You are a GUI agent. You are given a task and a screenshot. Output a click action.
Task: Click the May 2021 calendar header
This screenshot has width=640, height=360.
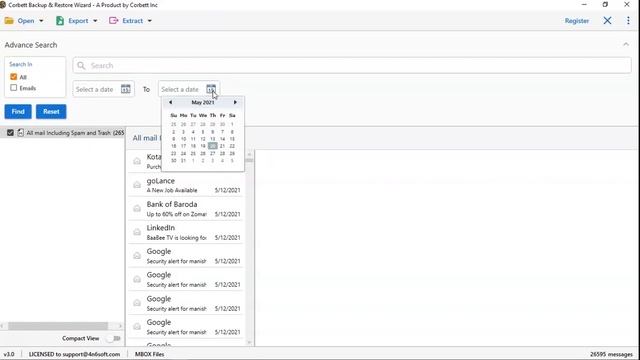pyautogui.click(x=203, y=102)
